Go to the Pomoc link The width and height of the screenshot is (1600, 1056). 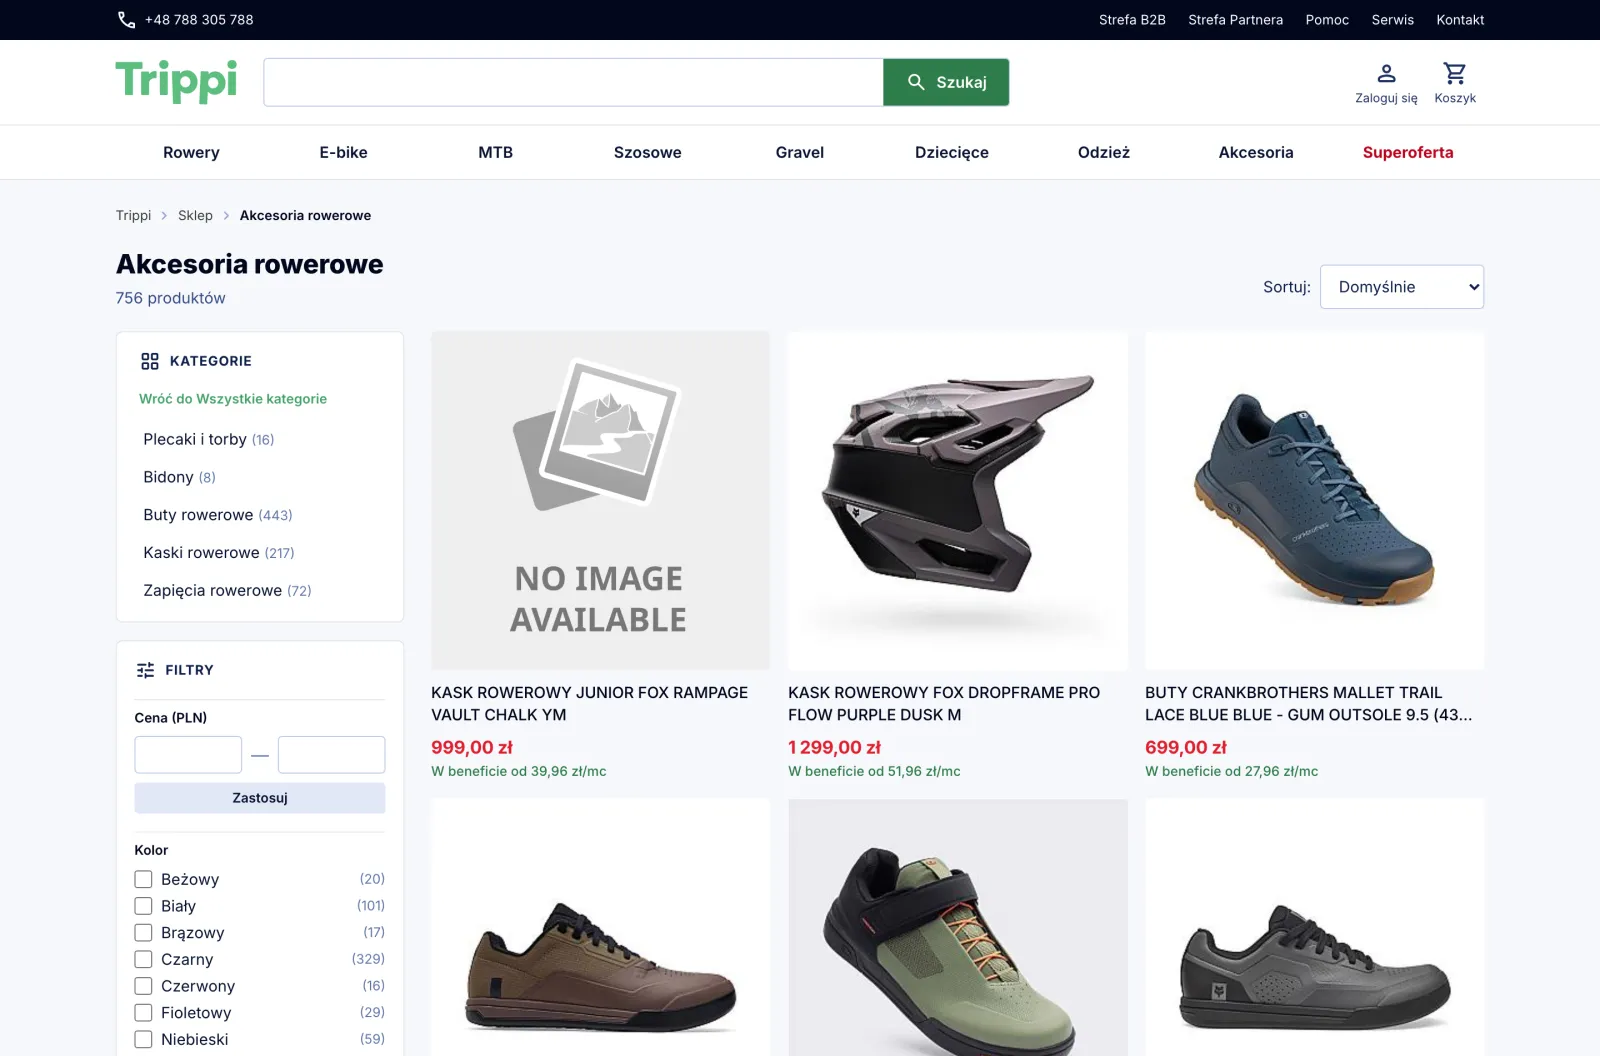1327,20
